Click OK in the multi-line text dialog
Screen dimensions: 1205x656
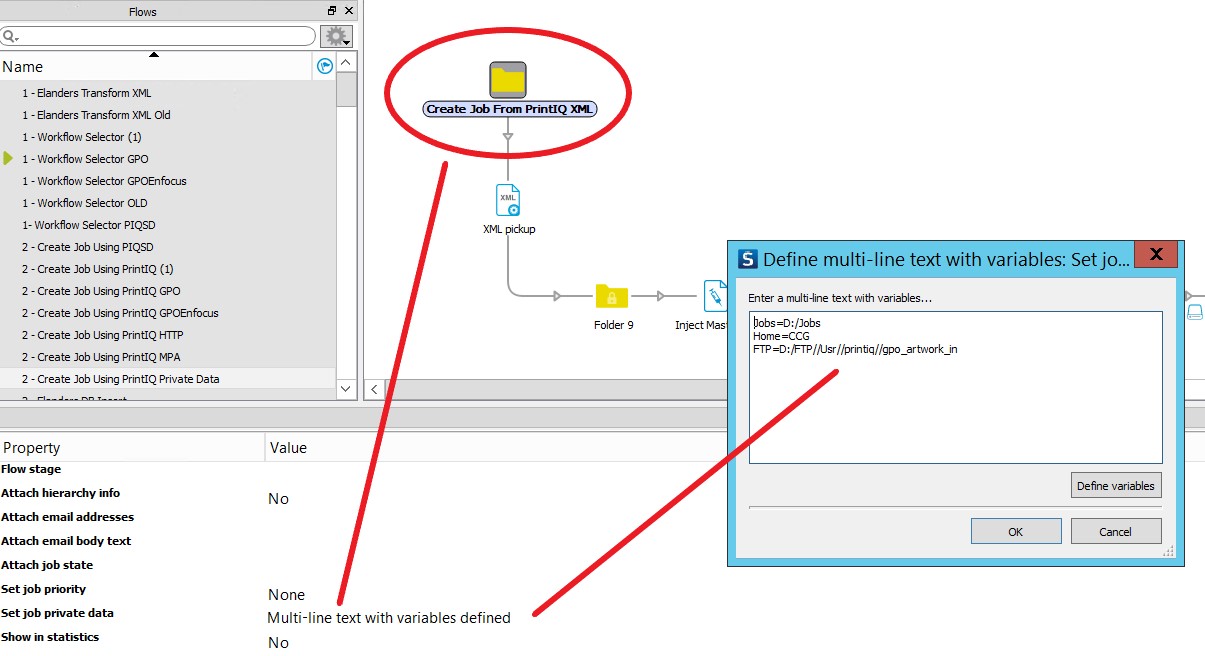pos(1015,531)
